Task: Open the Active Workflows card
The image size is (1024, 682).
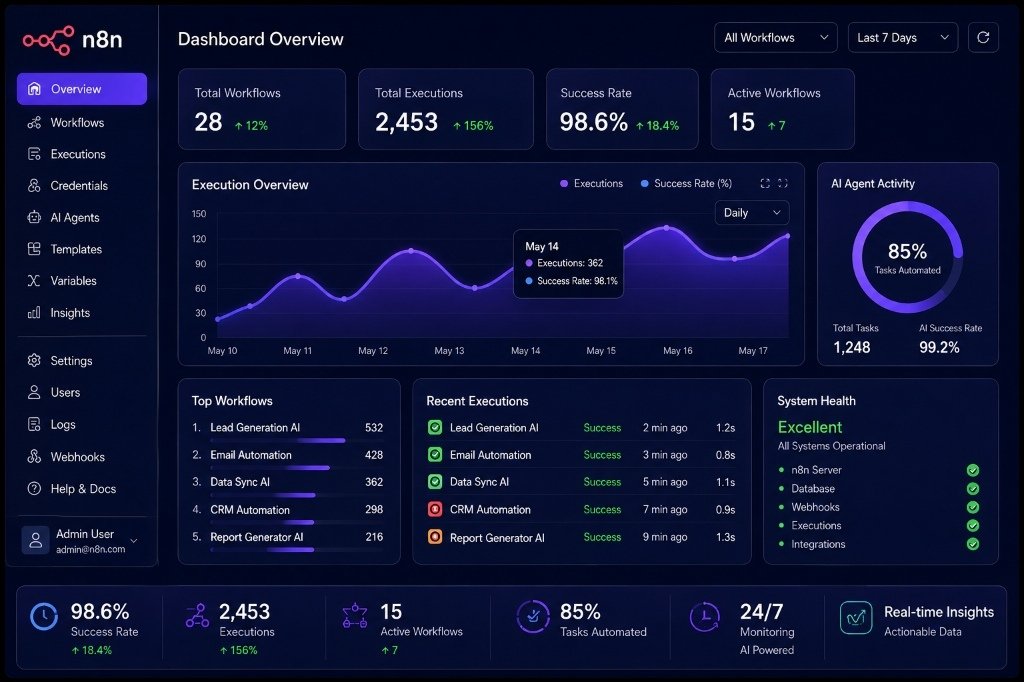Action: point(782,109)
